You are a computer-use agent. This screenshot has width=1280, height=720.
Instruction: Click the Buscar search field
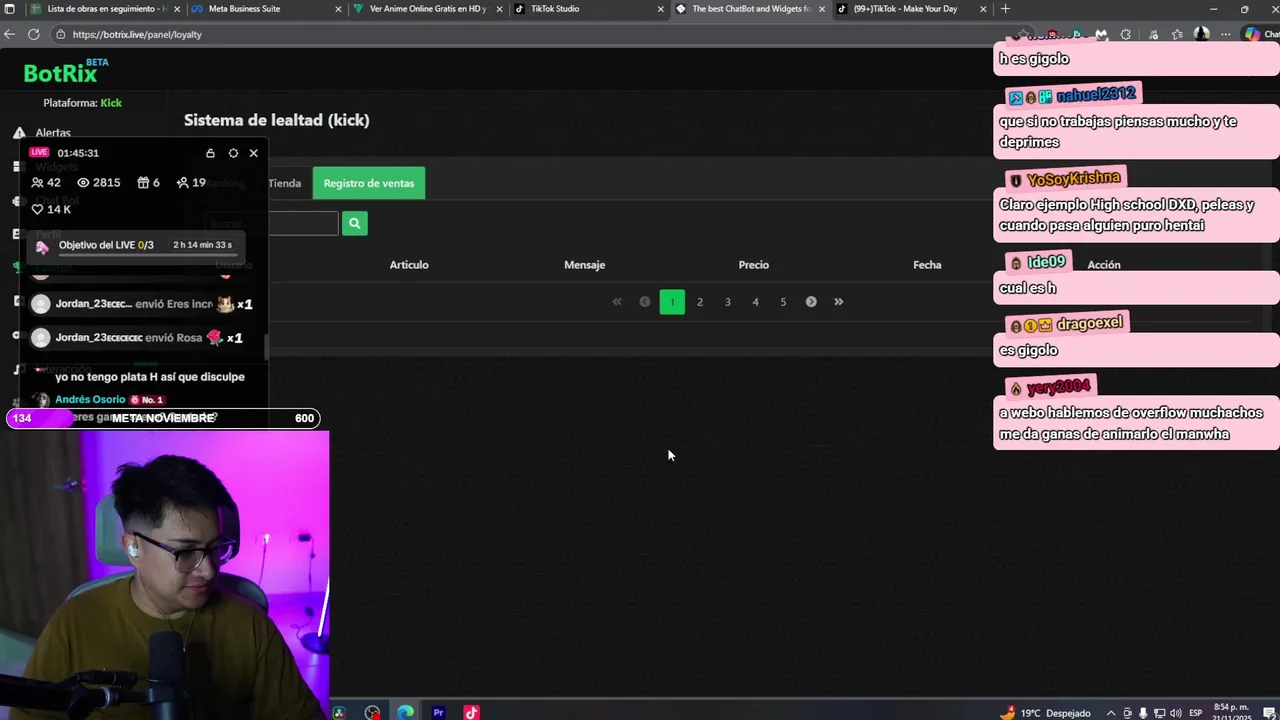(272, 224)
